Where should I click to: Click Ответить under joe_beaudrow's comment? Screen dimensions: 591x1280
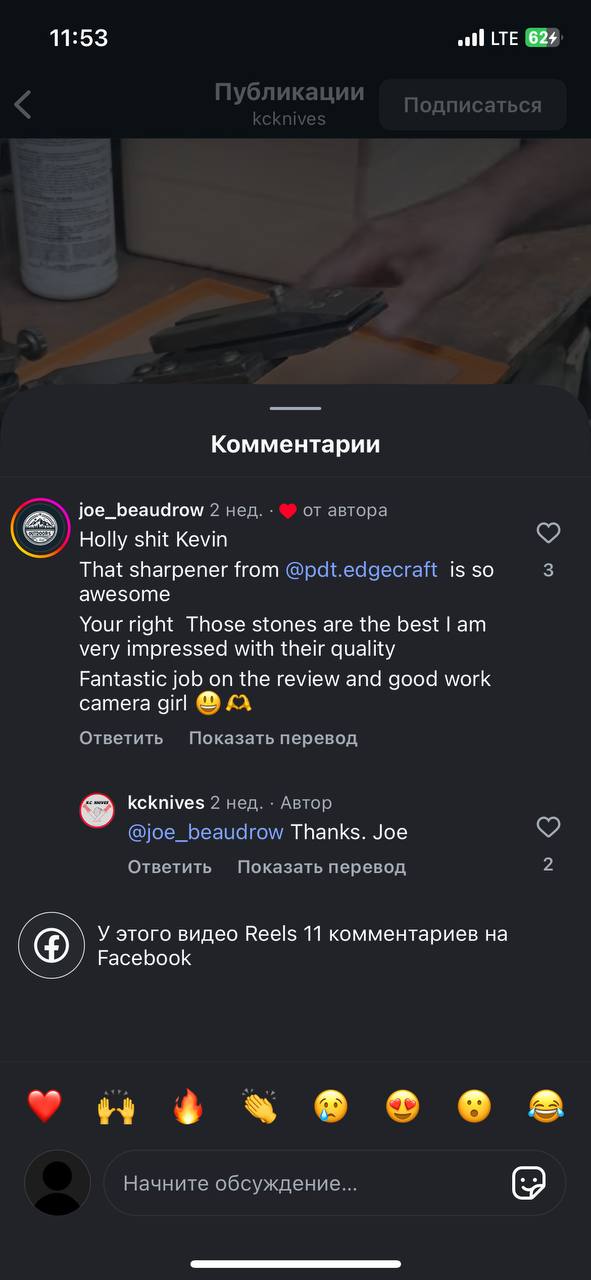pyautogui.click(x=121, y=738)
